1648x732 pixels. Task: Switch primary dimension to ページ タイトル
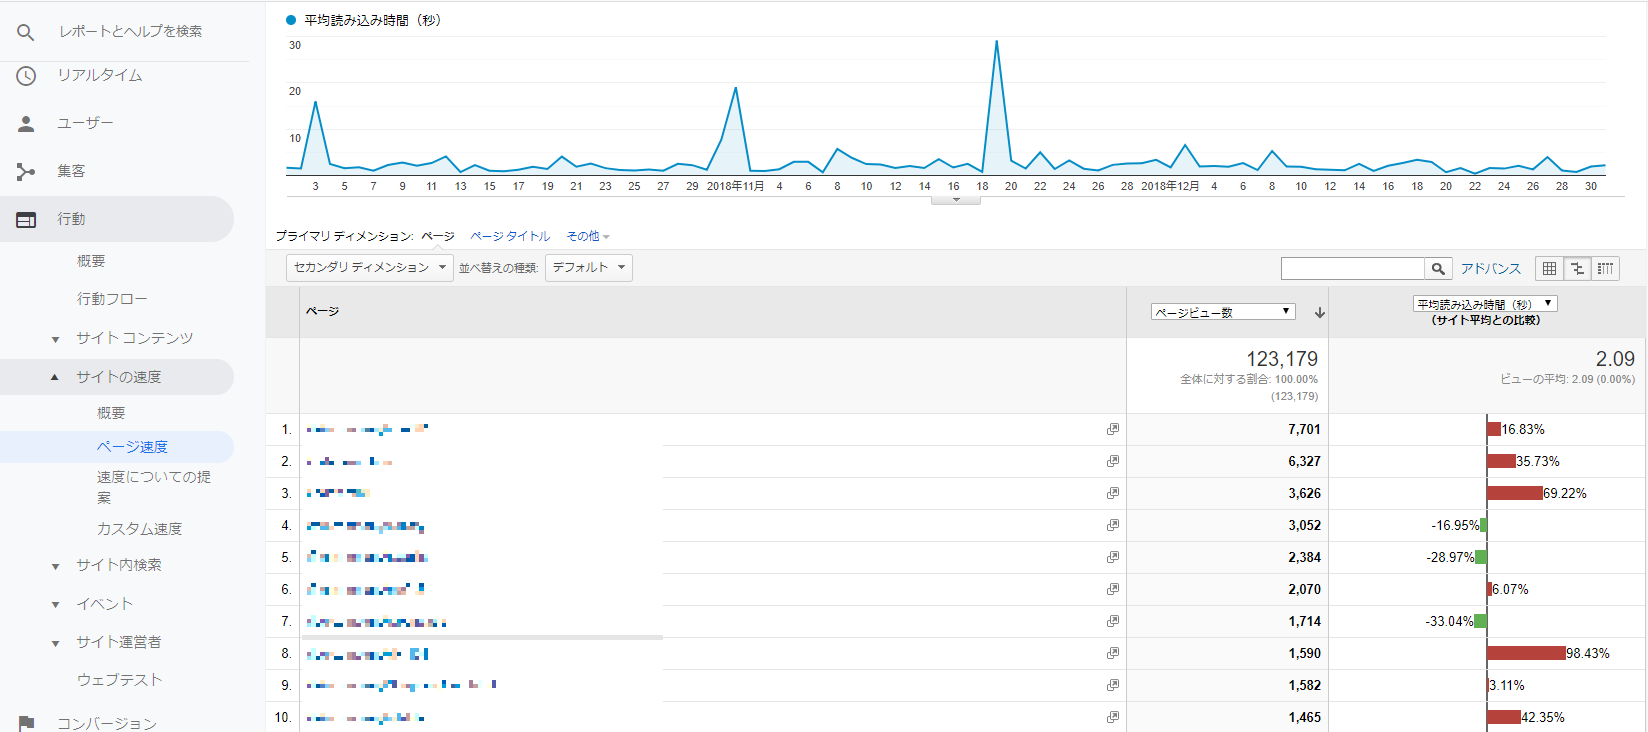tap(510, 236)
